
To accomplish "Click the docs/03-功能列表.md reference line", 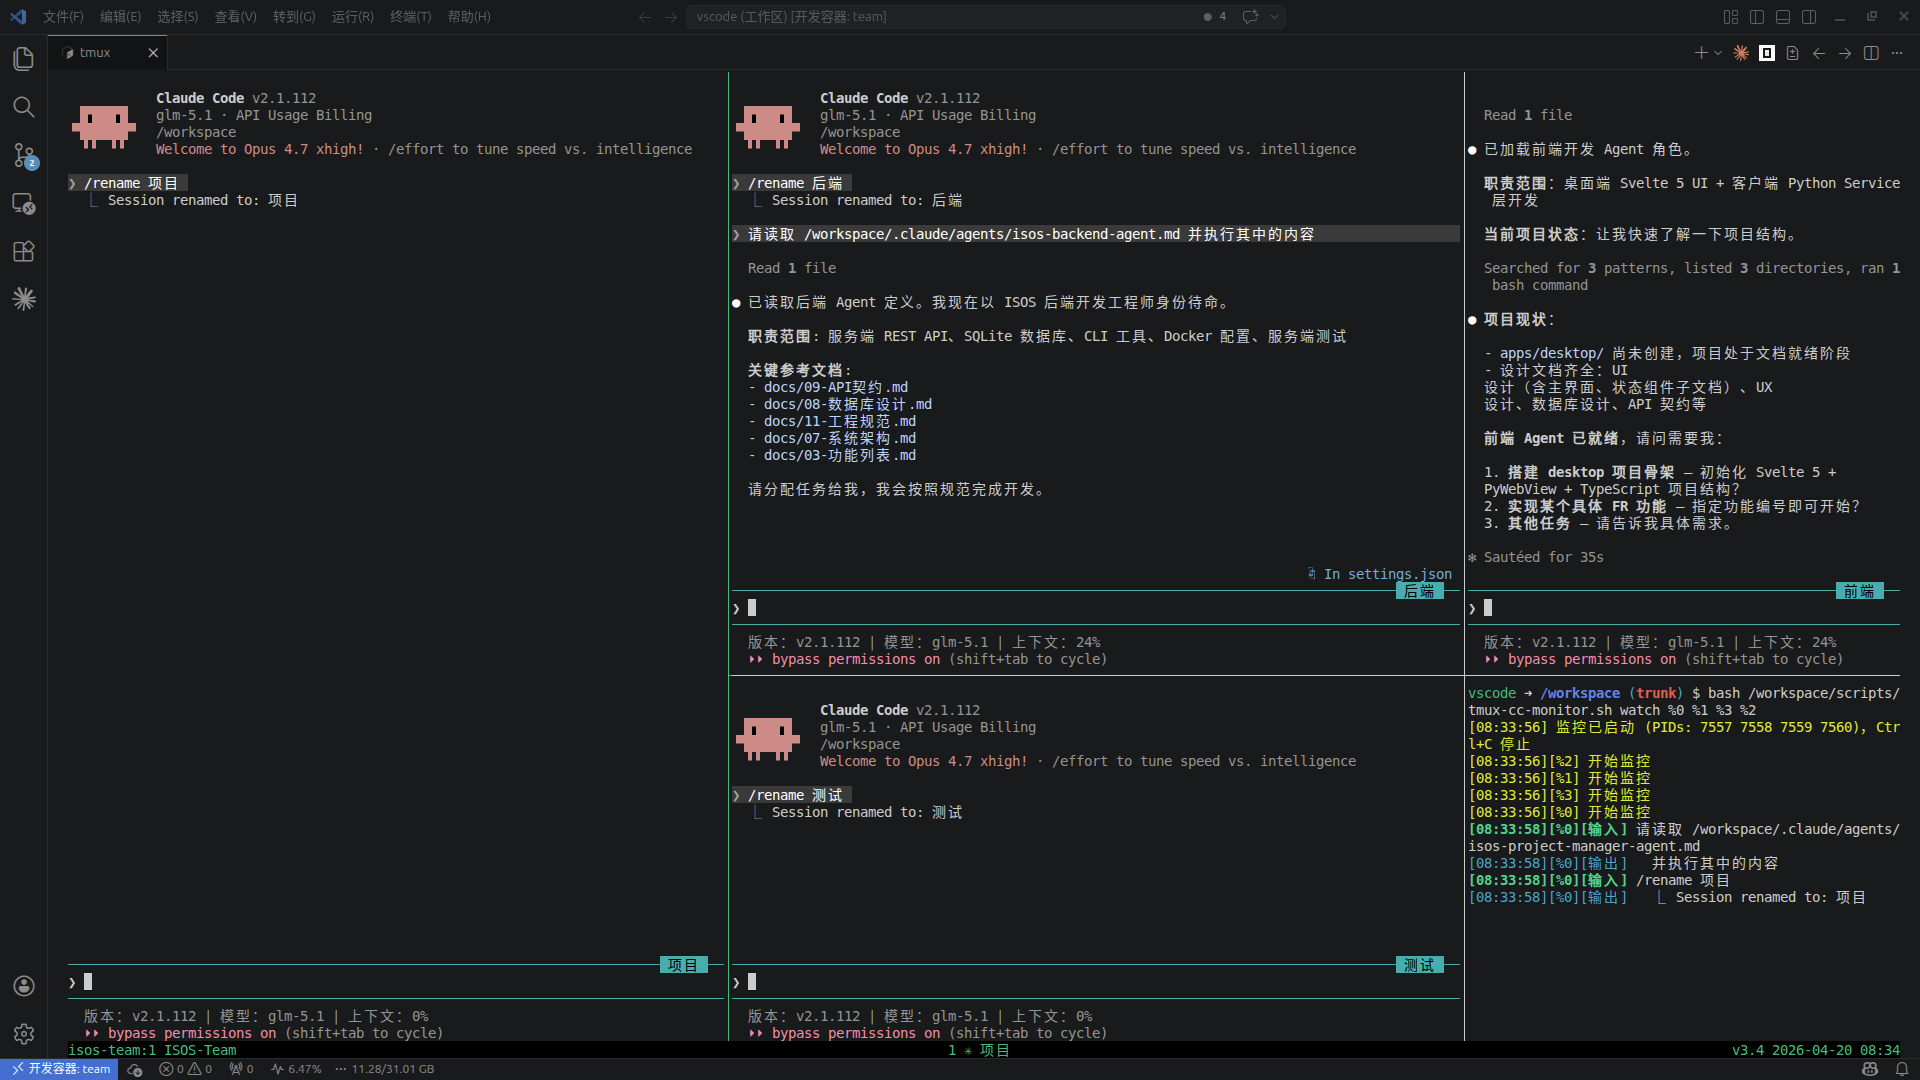I will click(832, 455).
